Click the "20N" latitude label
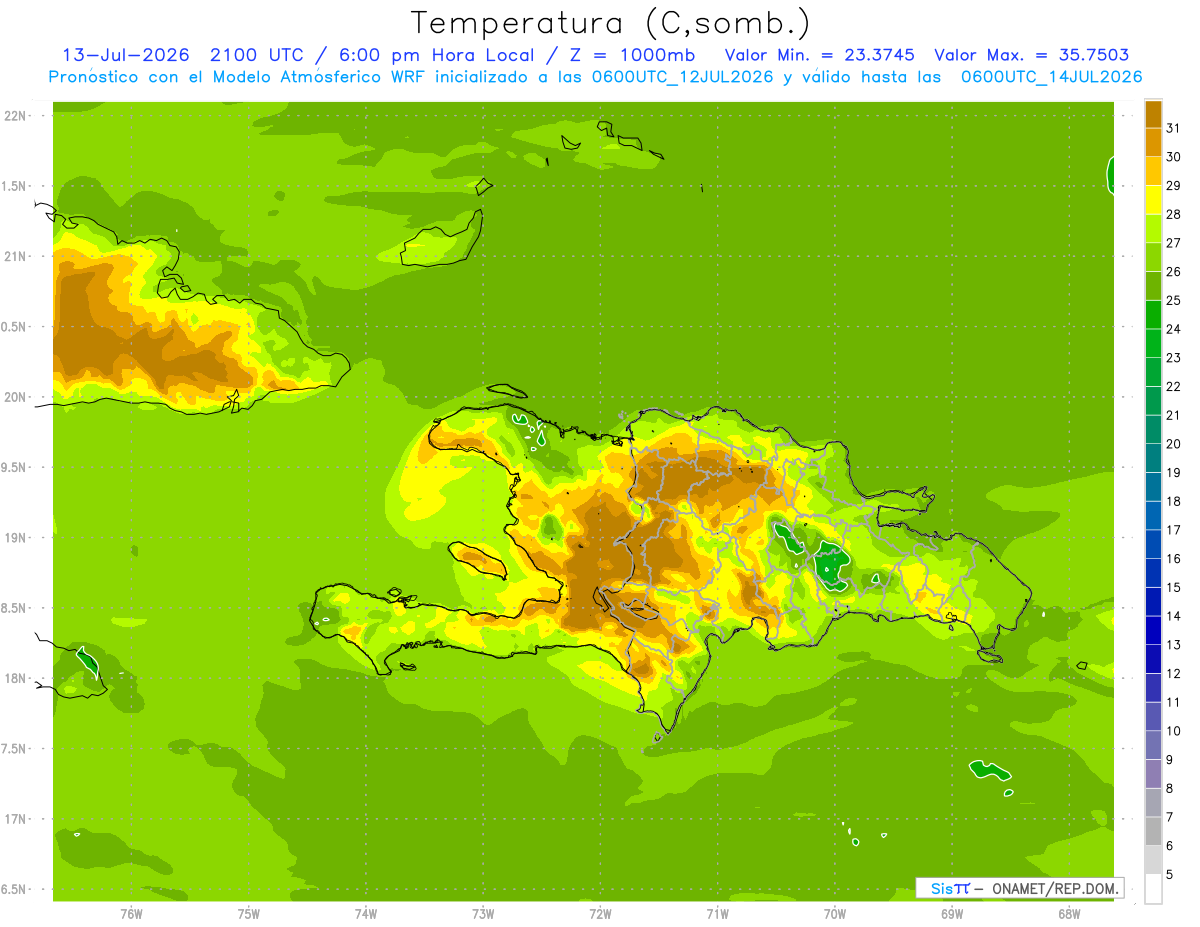This screenshot has height=927, width=1200. point(16,397)
